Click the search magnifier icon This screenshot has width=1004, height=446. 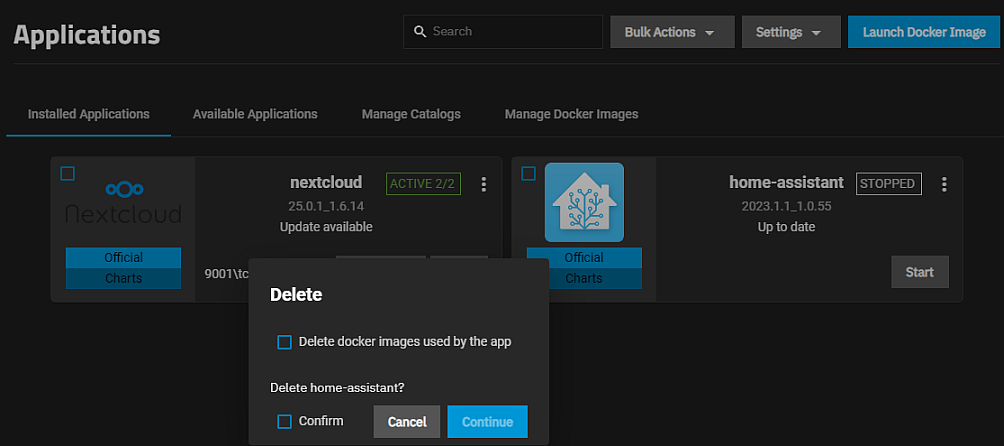coord(420,31)
